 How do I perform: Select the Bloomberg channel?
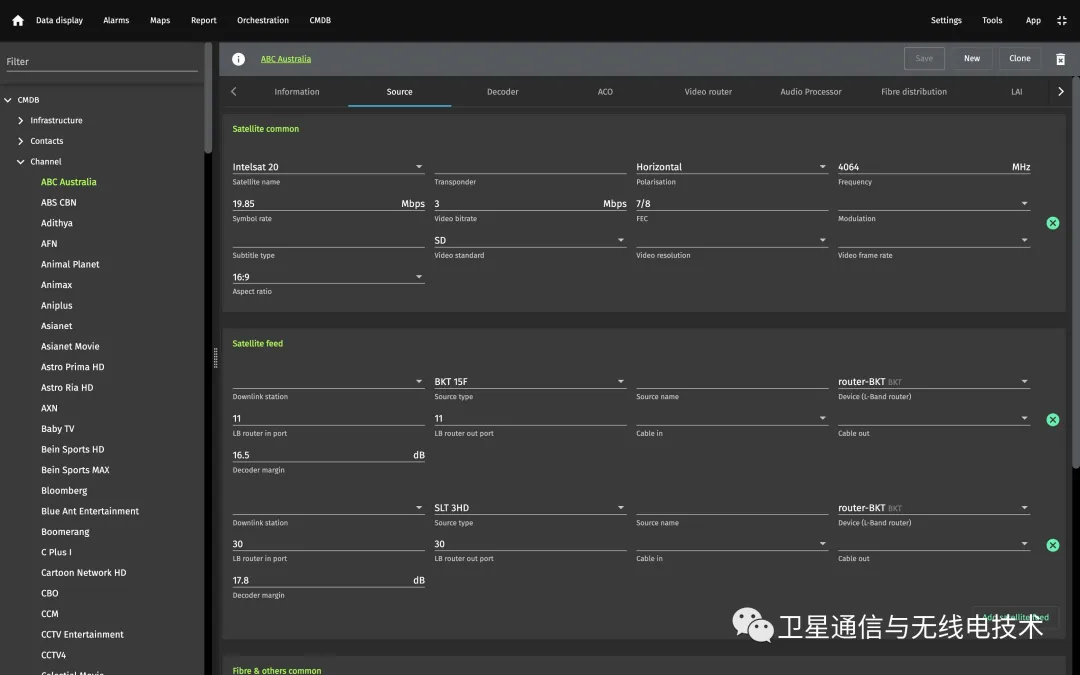point(64,490)
